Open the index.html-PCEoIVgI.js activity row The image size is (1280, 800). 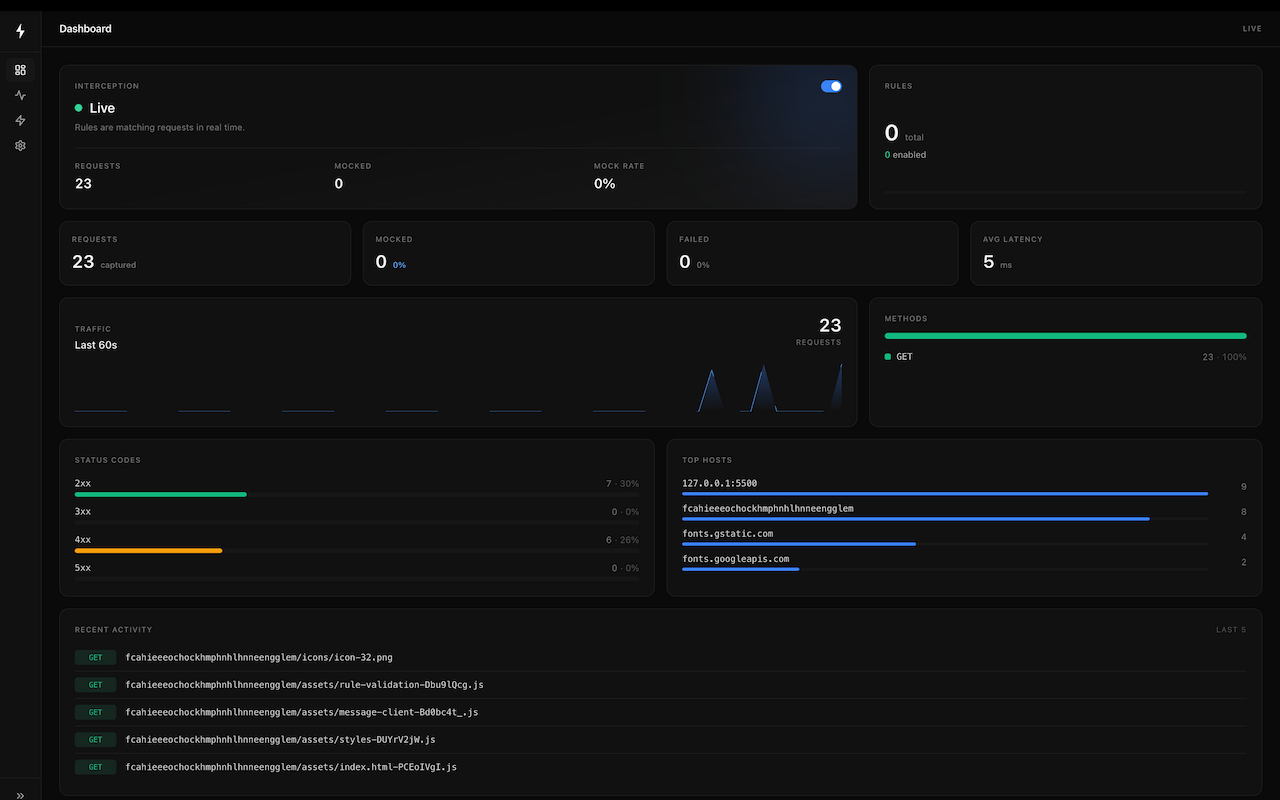click(660, 767)
